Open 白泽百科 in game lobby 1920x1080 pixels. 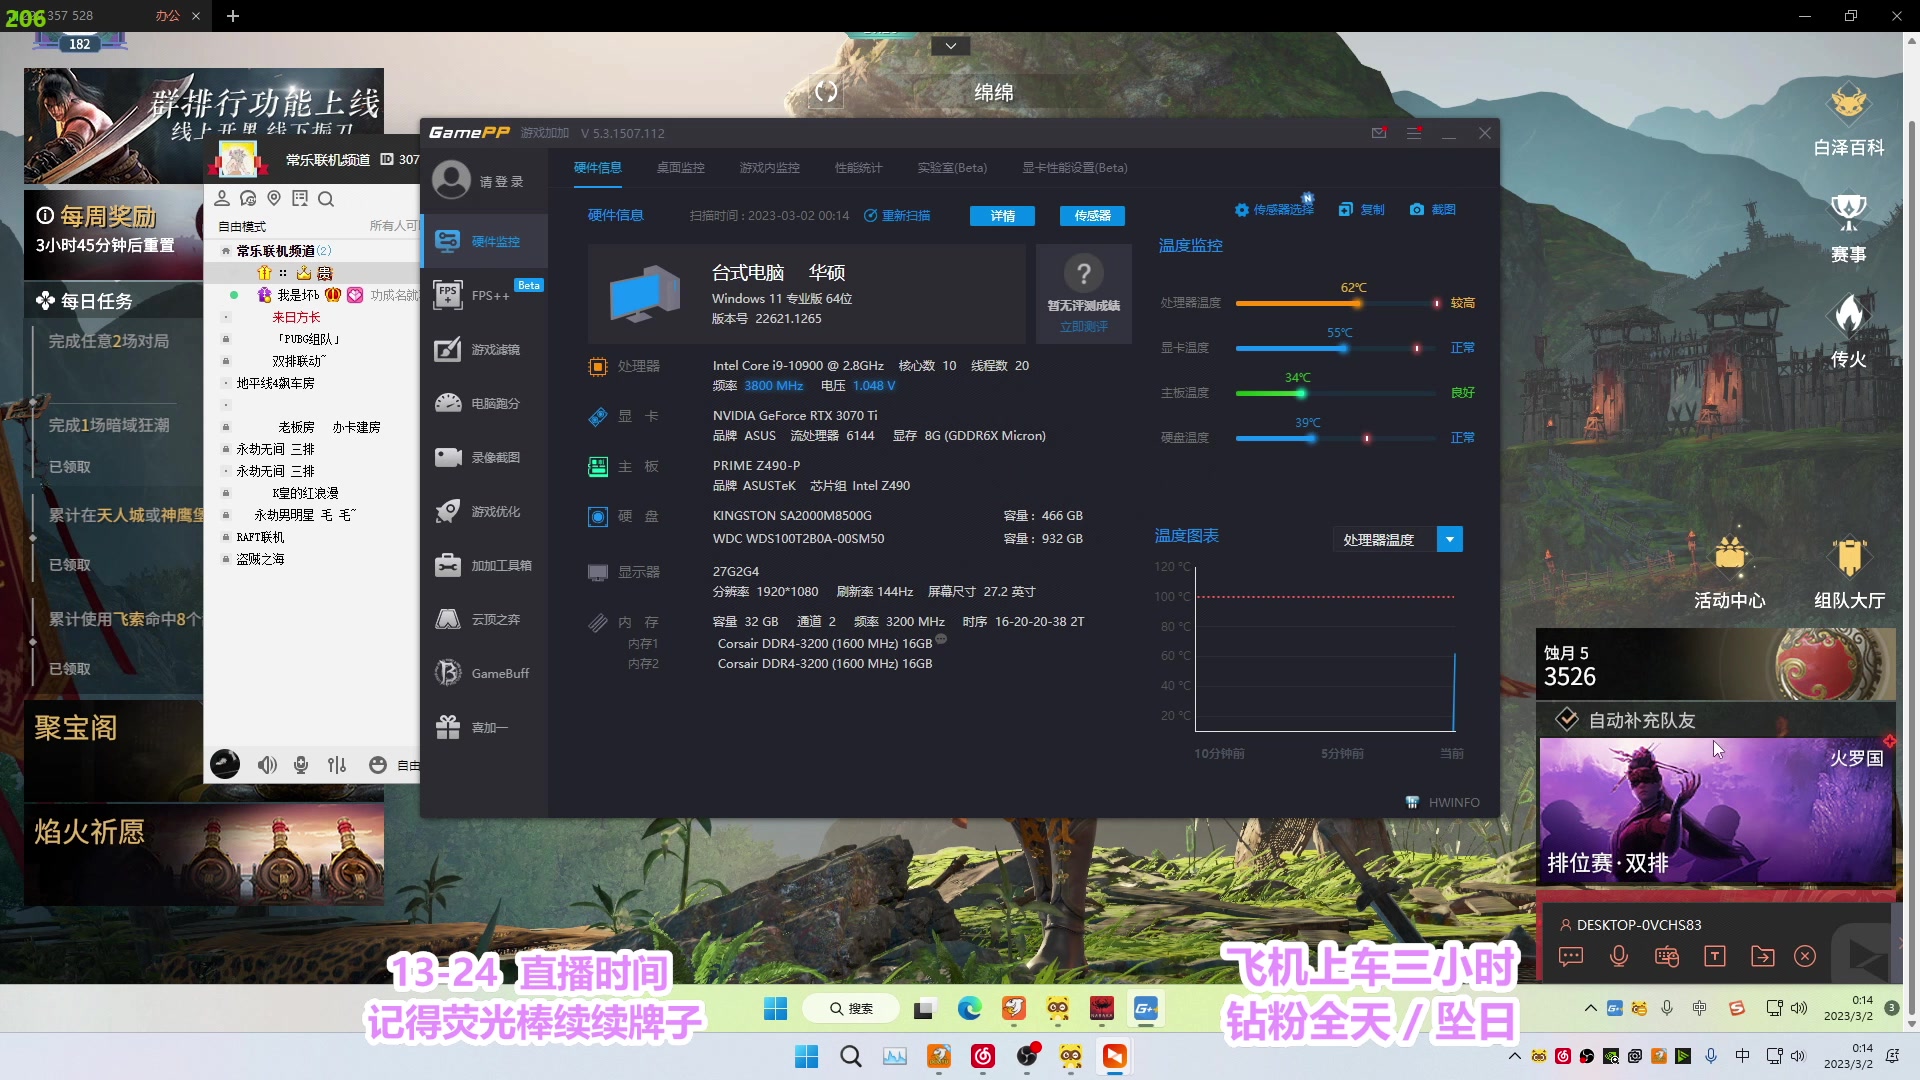click(x=1849, y=120)
